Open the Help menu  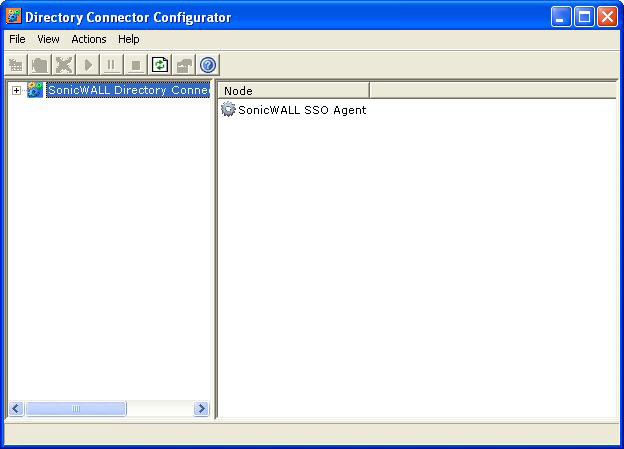click(129, 39)
